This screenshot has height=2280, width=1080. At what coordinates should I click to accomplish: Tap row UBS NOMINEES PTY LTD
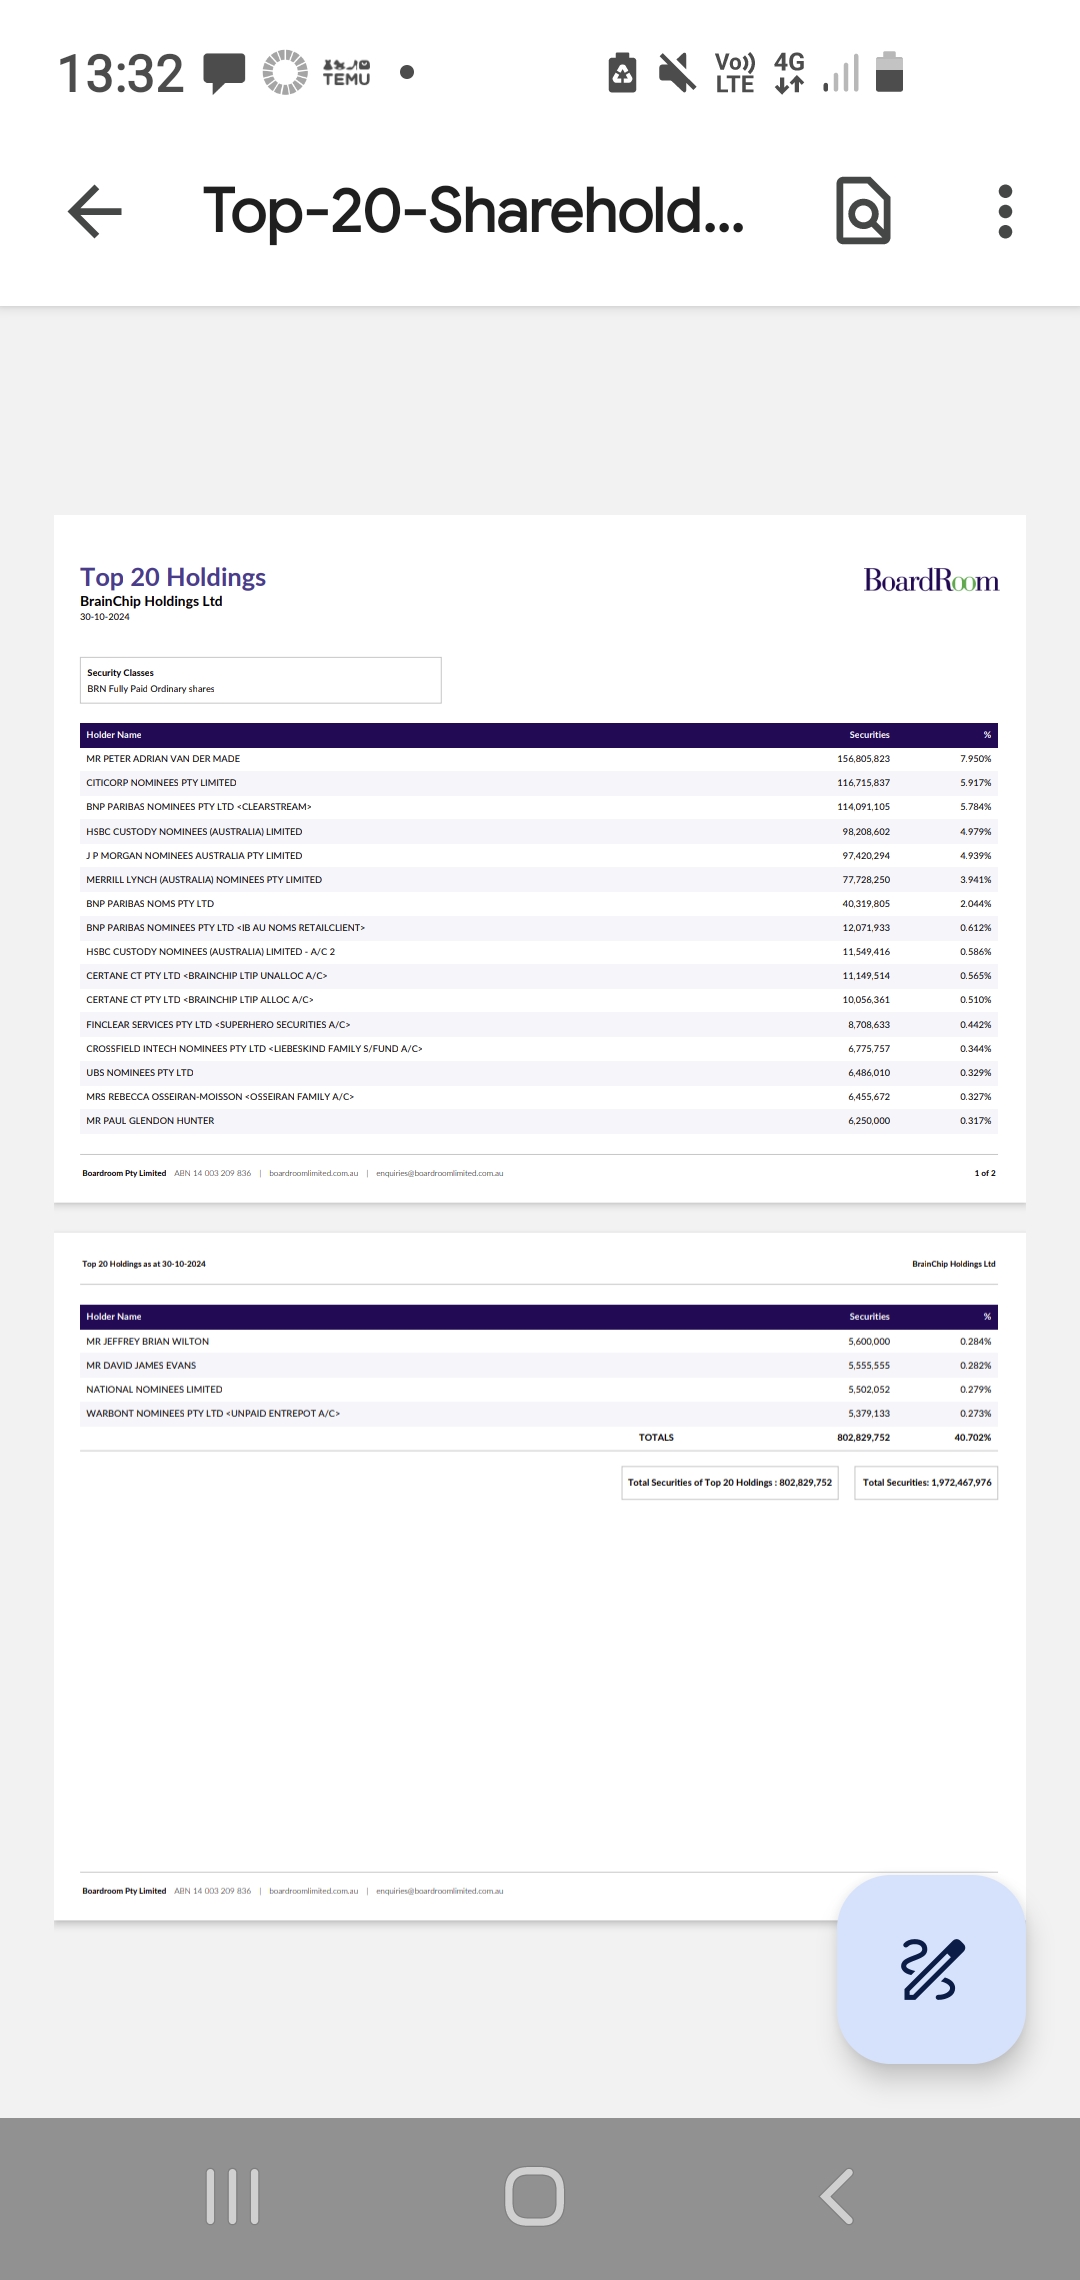(539, 1073)
